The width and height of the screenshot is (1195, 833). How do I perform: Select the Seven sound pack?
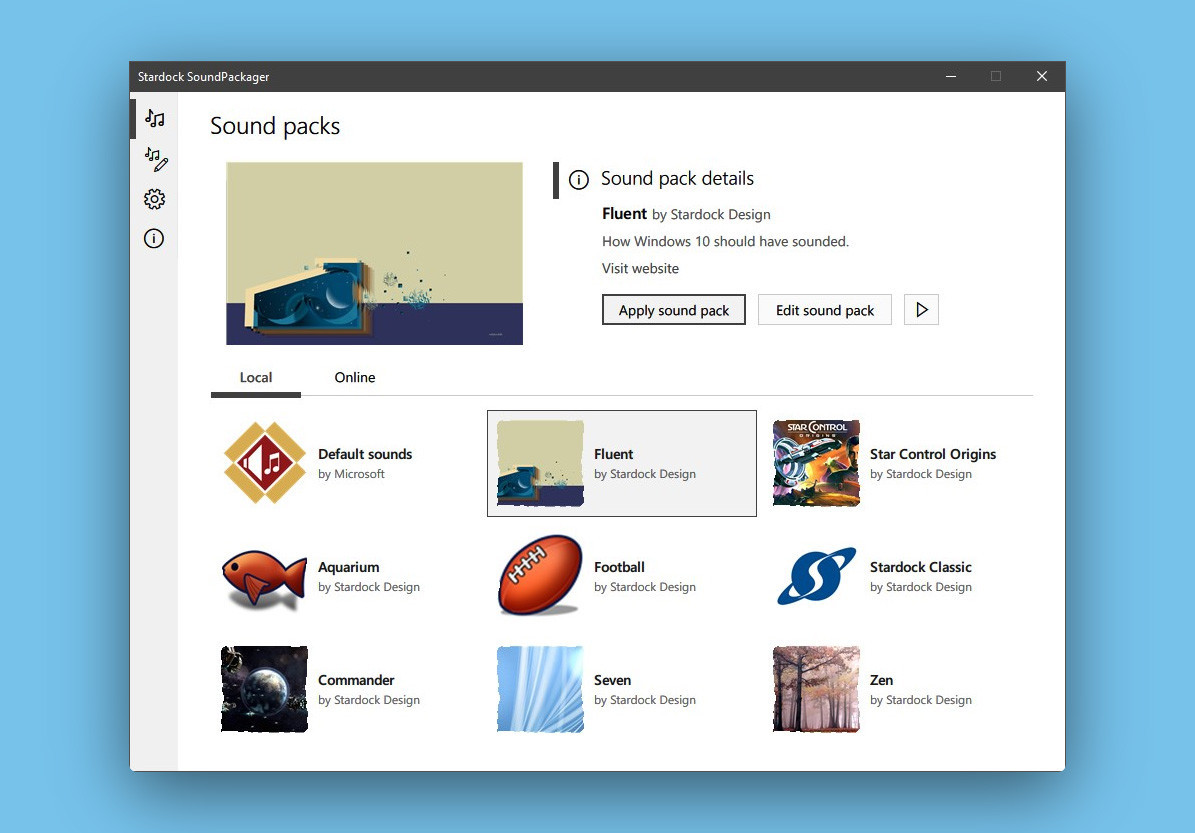tap(540, 689)
